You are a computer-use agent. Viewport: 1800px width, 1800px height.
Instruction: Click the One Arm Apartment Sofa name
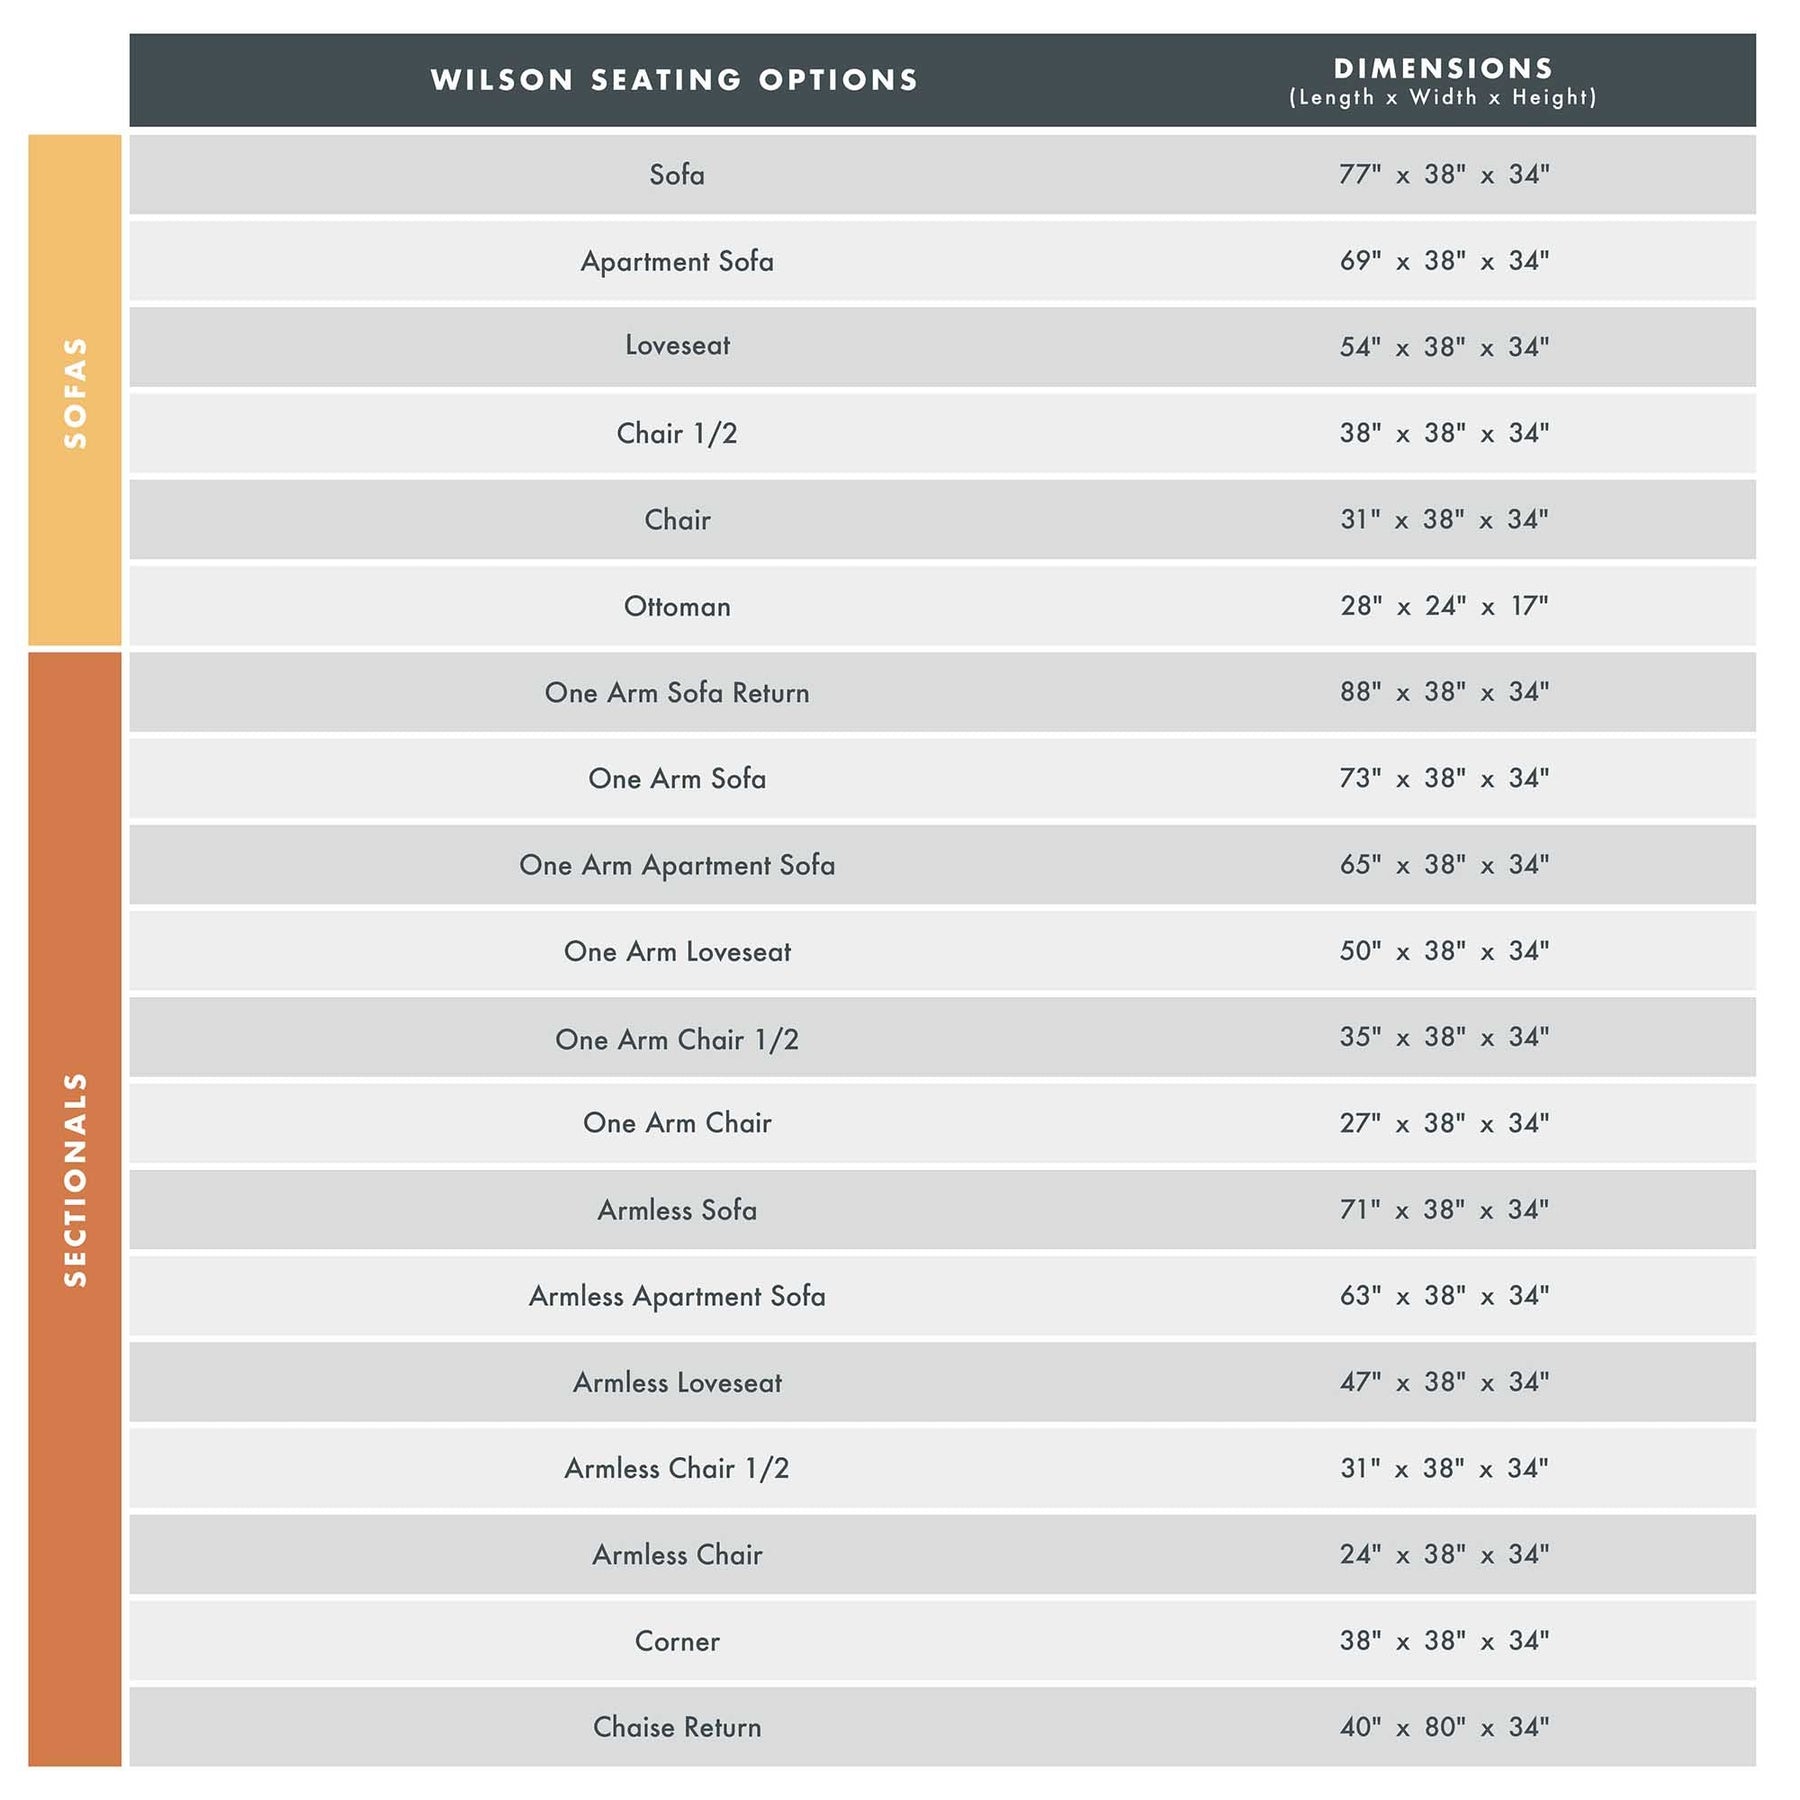(677, 865)
